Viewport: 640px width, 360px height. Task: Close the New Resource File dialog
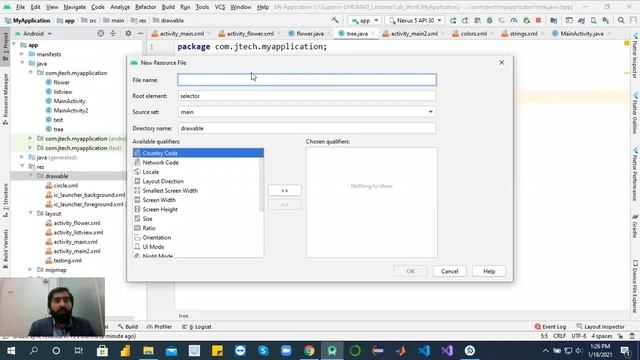point(502,62)
